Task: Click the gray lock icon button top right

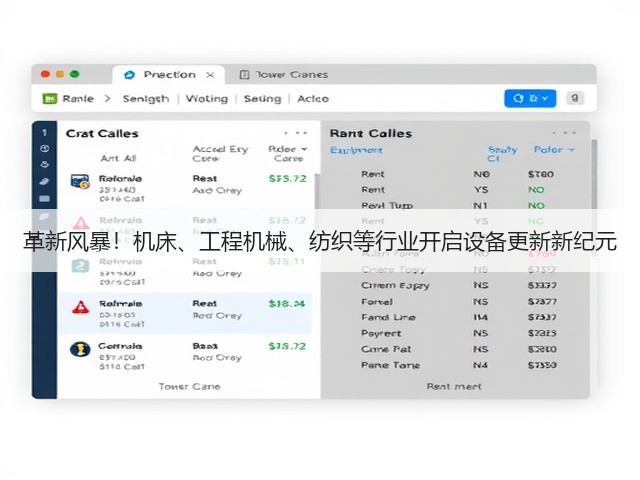Action: click(x=575, y=98)
